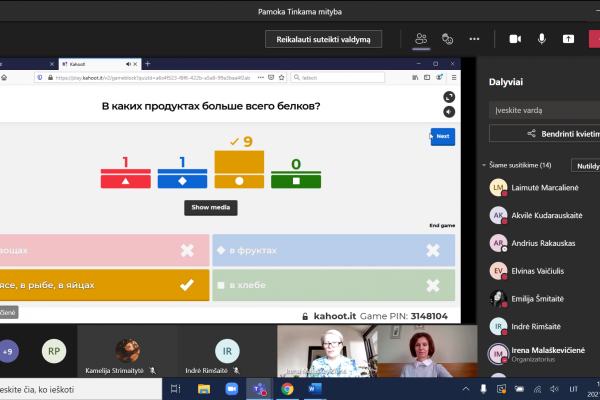
Task: Mute audio on the Kahoot tab
Action: [128, 64]
